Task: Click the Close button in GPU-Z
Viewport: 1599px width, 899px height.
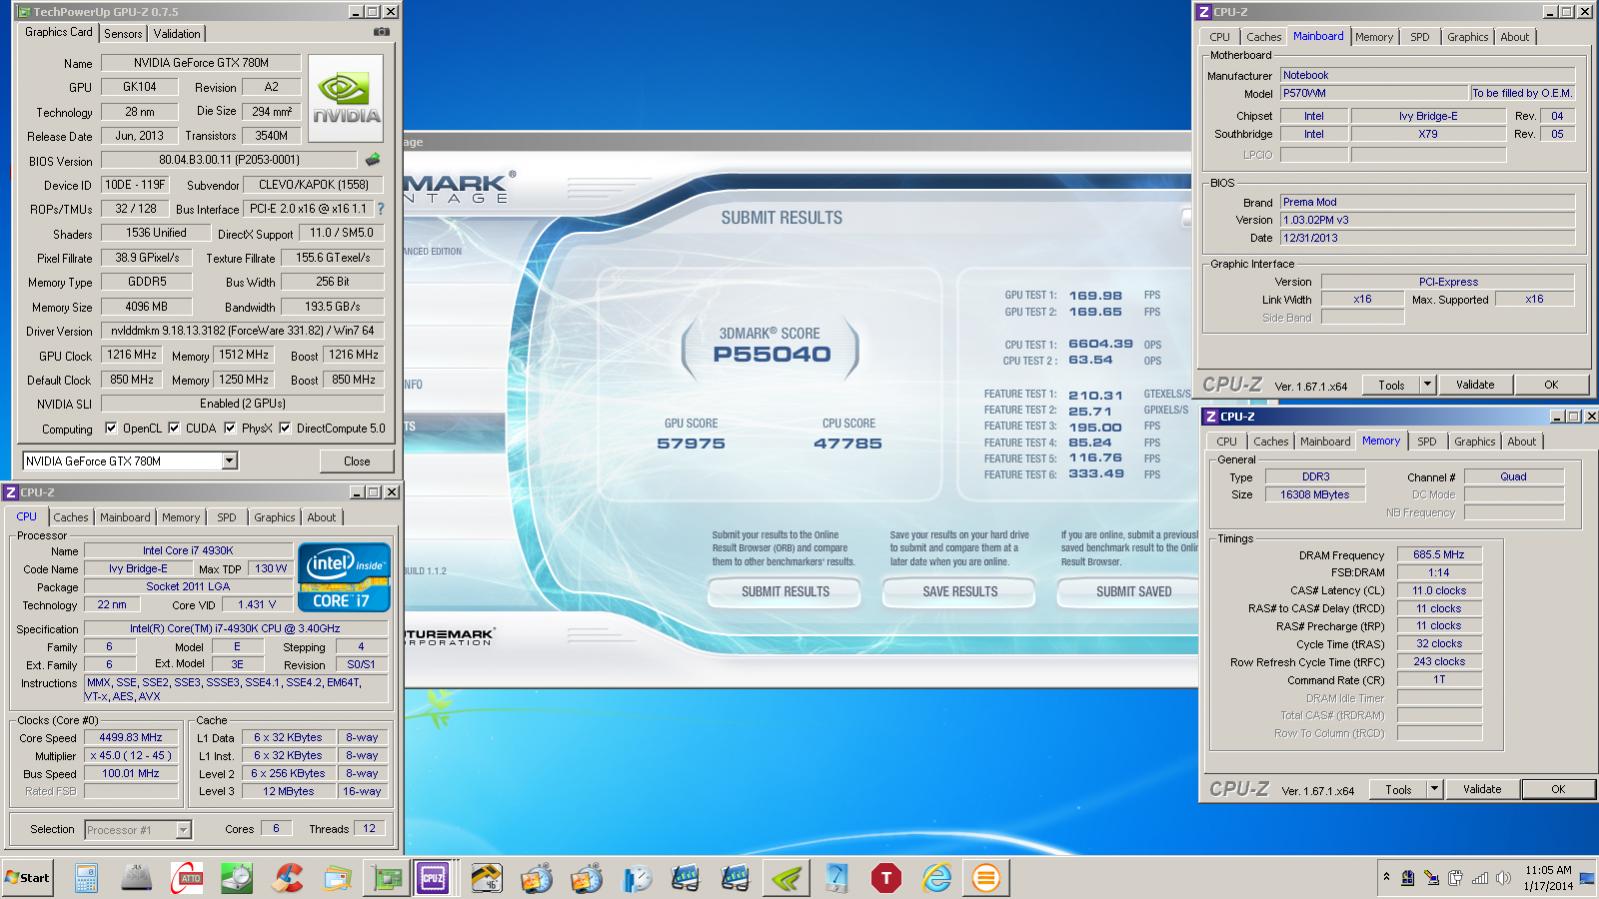Action: (x=357, y=461)
